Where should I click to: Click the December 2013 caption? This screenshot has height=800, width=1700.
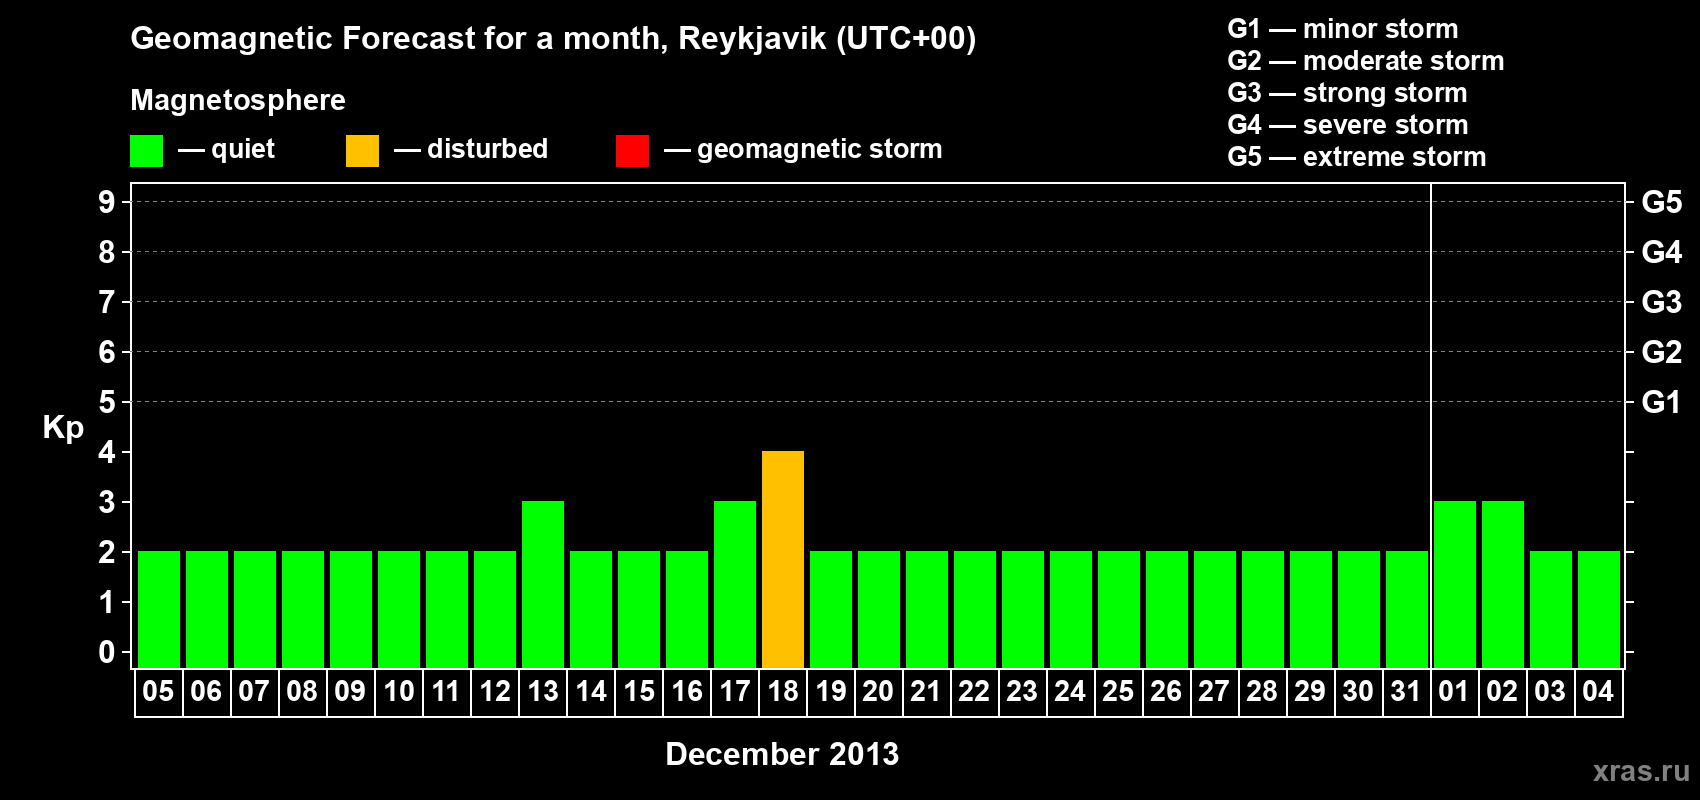[782, 754]
